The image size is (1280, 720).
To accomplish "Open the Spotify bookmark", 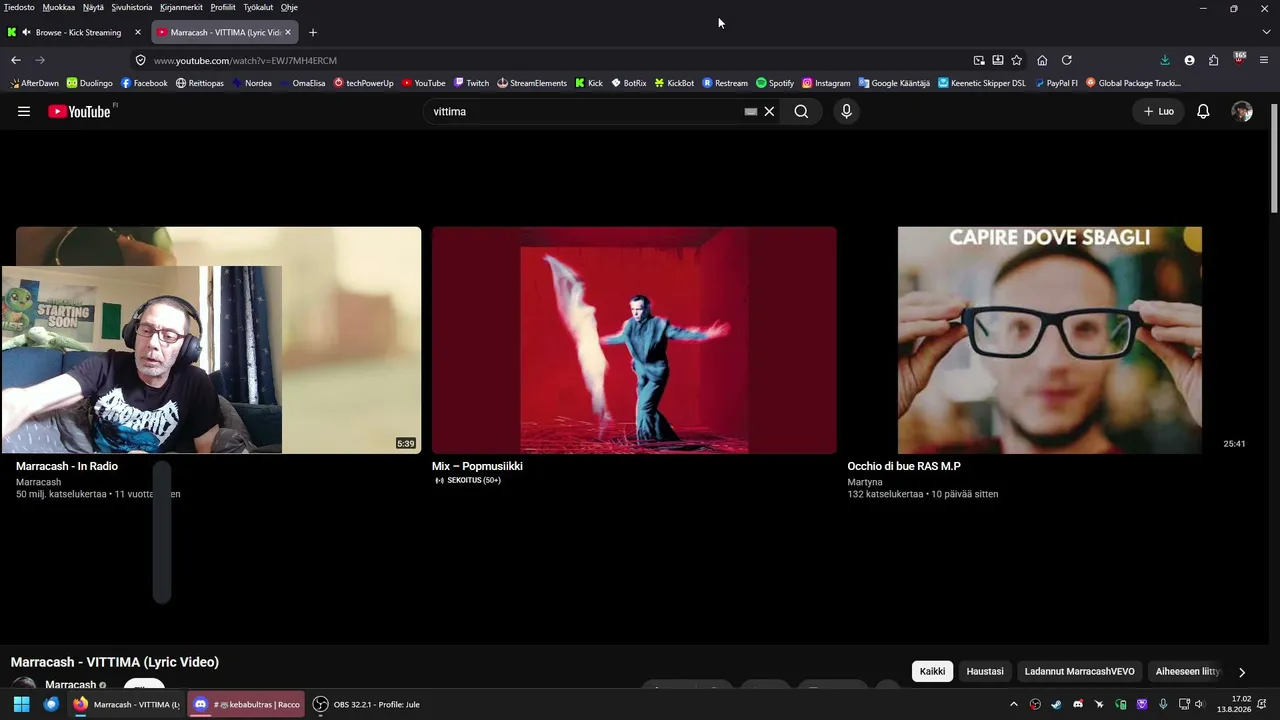I will point(775,83).
